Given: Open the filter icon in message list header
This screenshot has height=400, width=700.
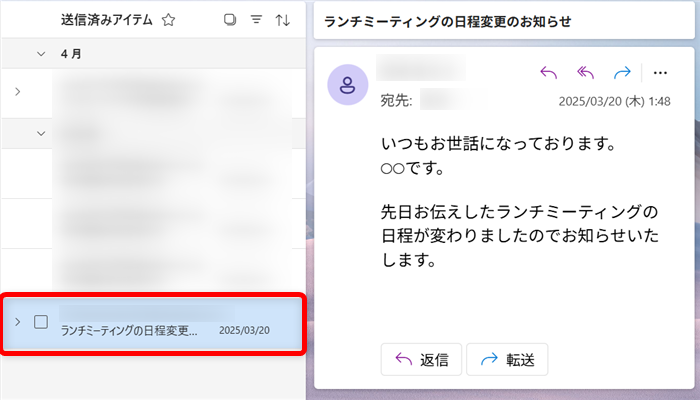Looking at the screenshot, I should (x=256, y=20).
